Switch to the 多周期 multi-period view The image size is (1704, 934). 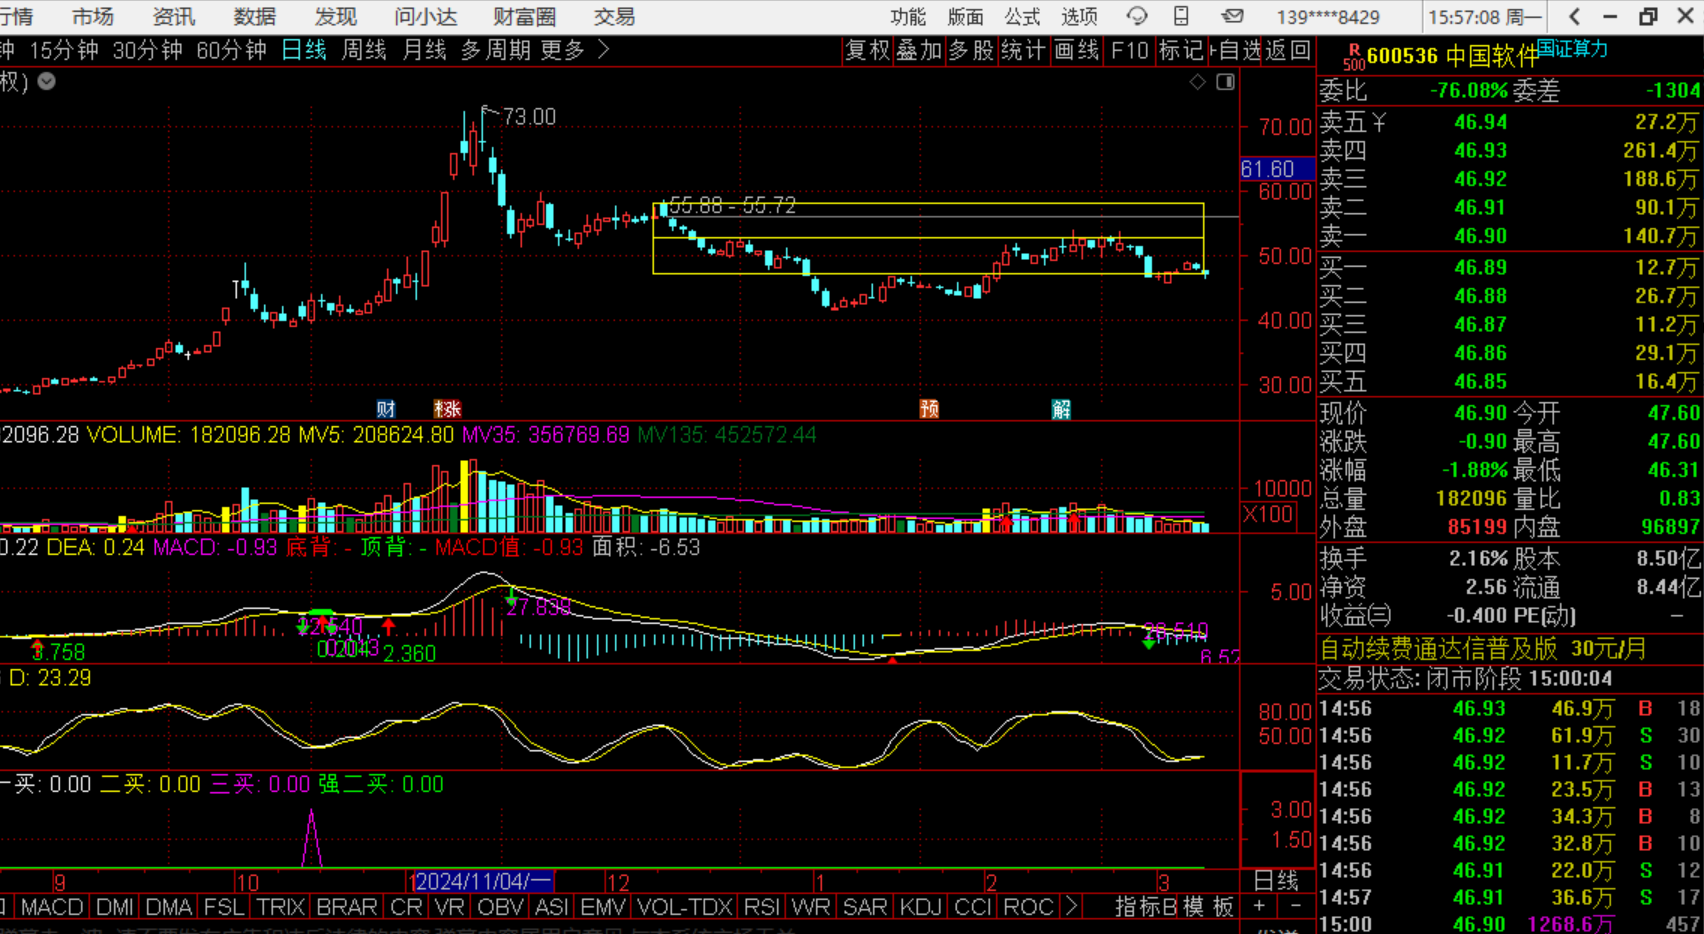[x=495, y=49]
